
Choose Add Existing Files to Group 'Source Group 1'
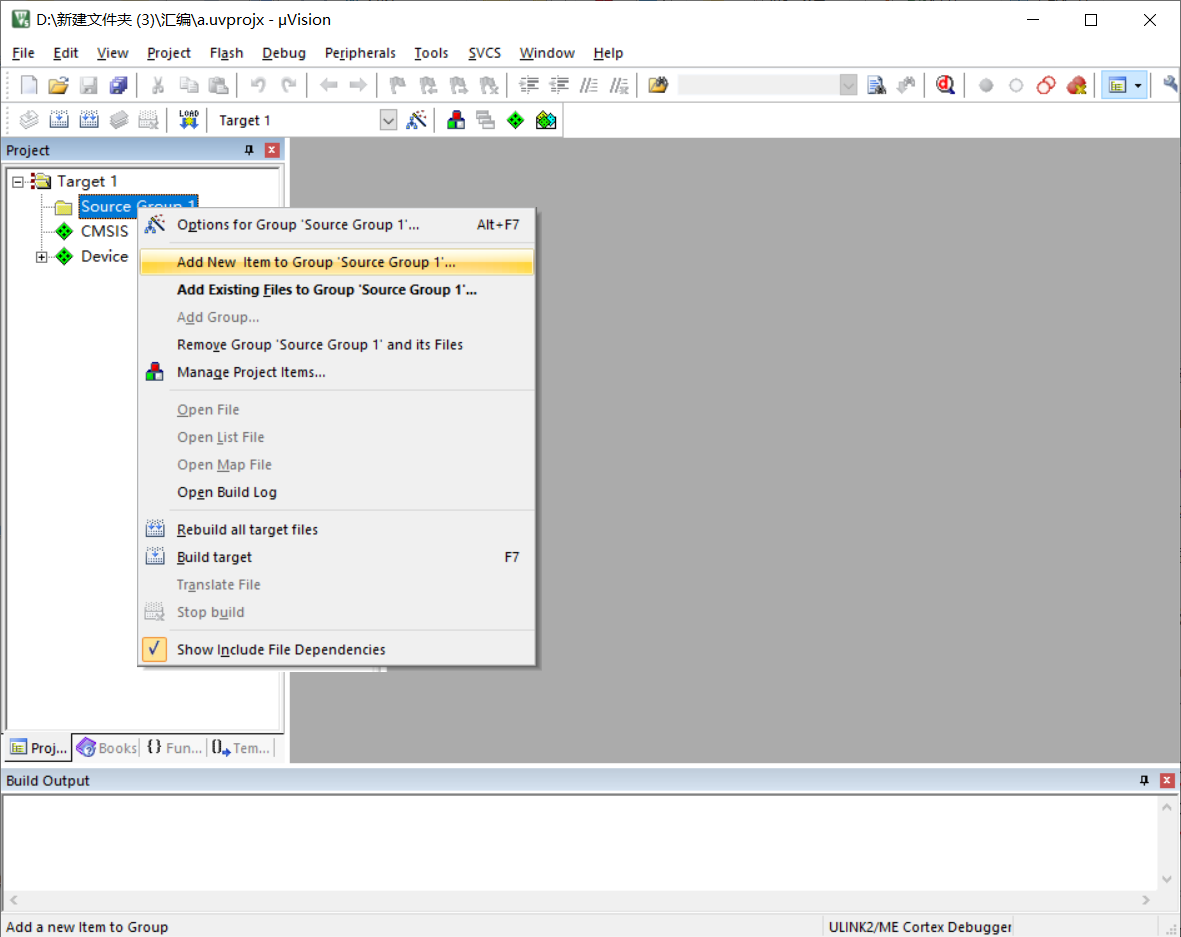pyautogui.click(x=337, y=290)
